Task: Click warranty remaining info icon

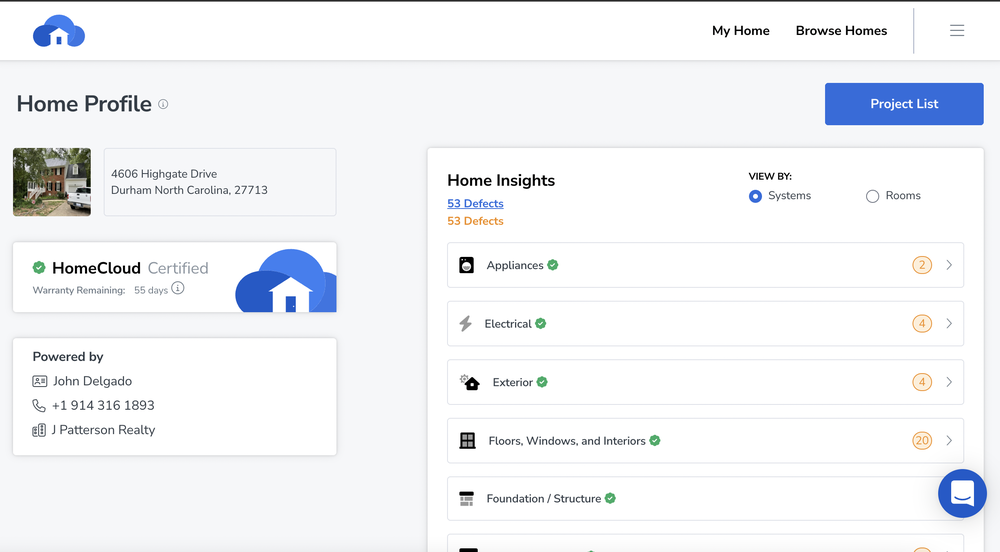Action: [x=178, y=288]
